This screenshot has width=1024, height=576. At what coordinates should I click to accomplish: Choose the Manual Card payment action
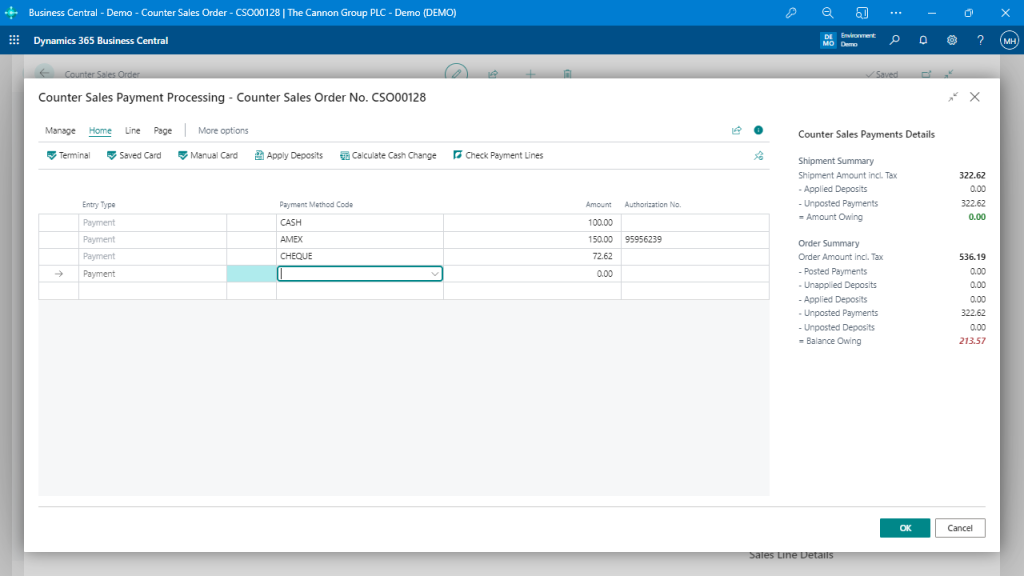pos(207,155)
